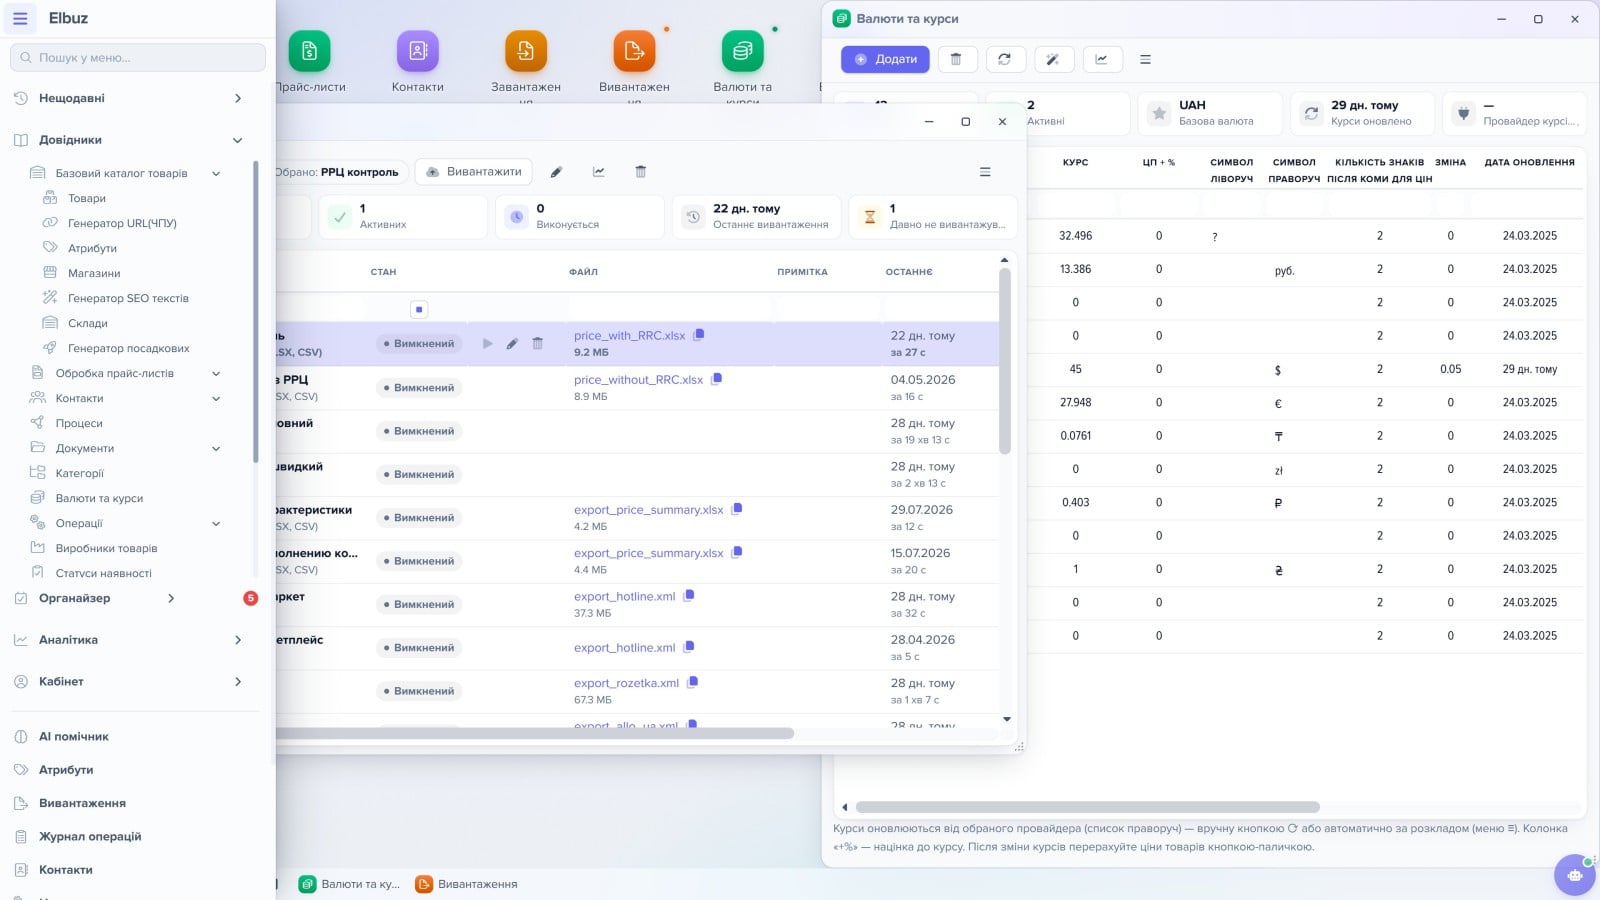
Task: Click the trash icon in the export window toolbar
Action: coord(641,172)
